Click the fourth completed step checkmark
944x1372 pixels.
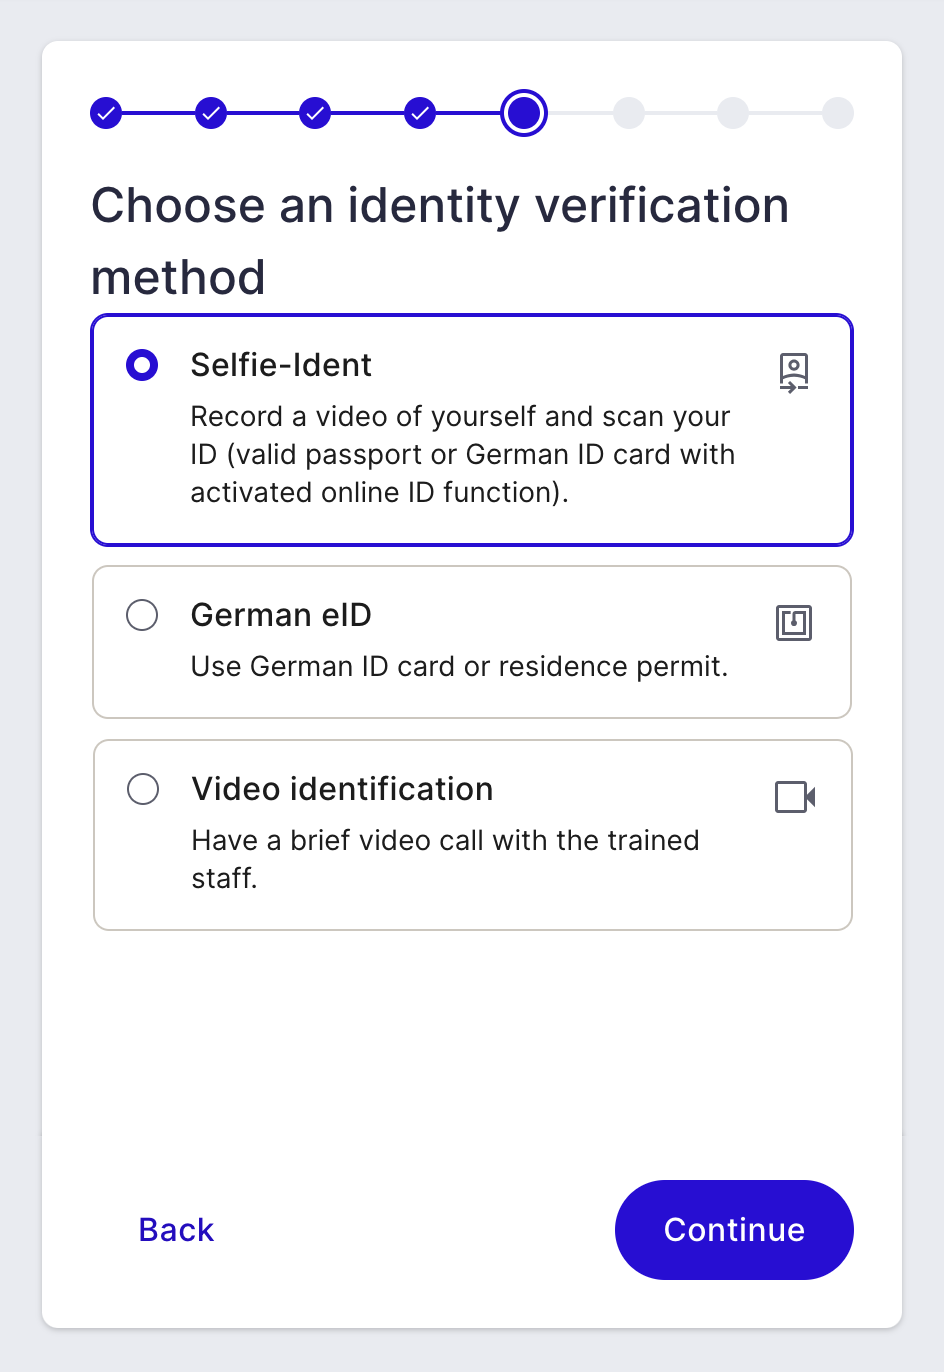click(x=421, y=113)
